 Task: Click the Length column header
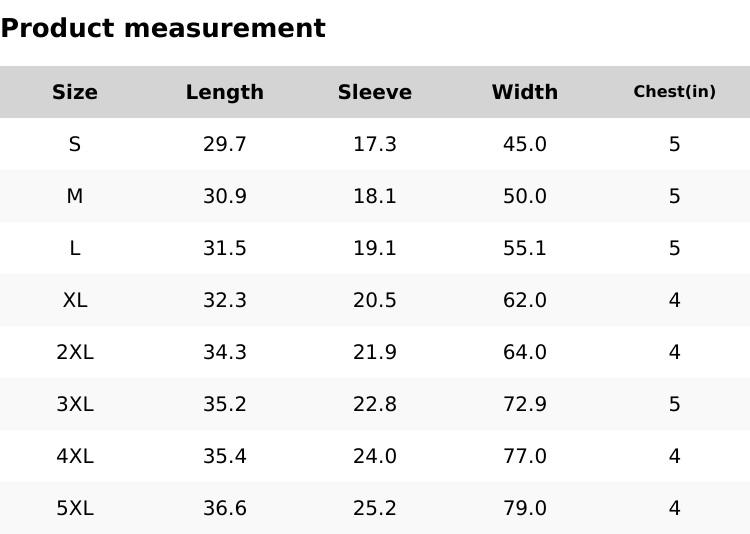[225, 92]
